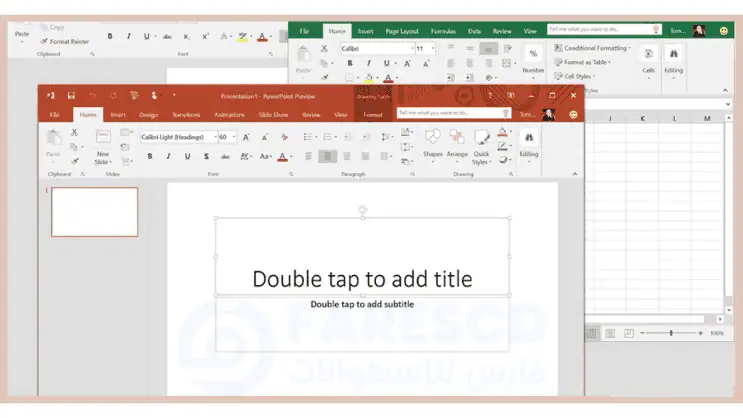Open PowerPoint Editing group button
Viewport: 743px width, 418px height.
point(529,146)
